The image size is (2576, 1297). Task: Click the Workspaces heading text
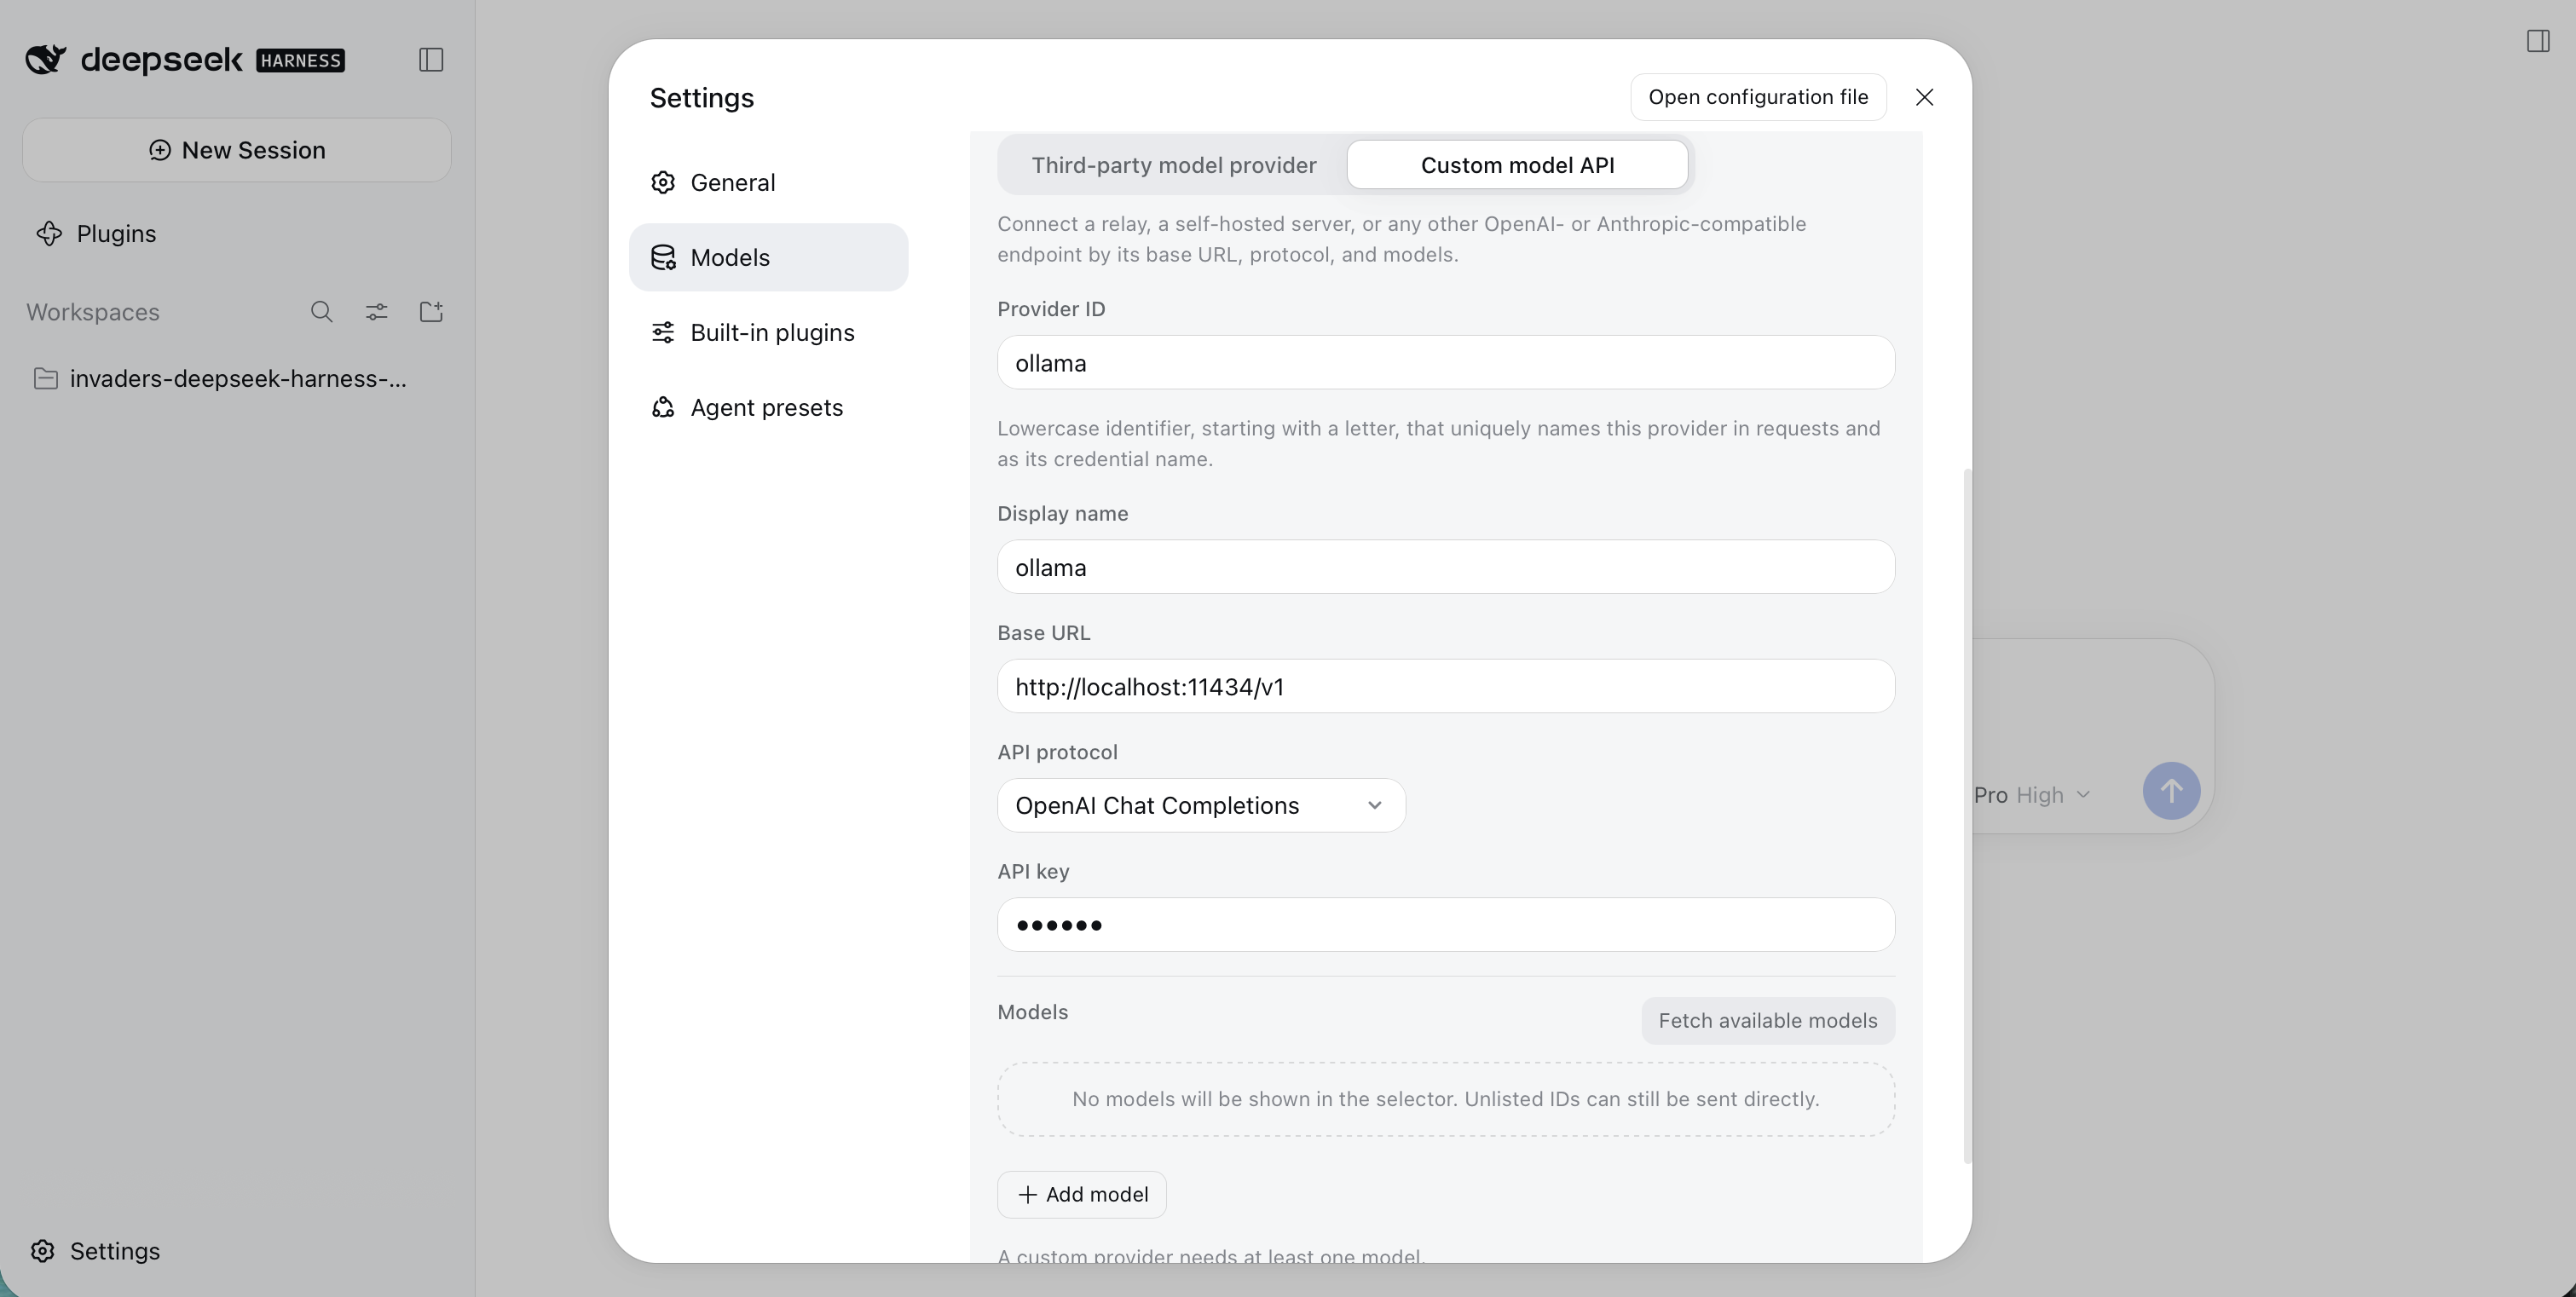click(93, 312)
